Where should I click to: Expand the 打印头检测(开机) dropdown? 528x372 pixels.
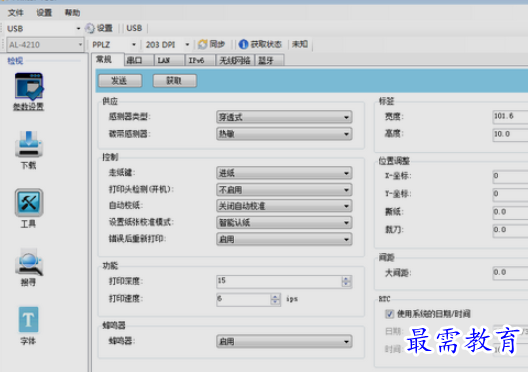coord(284,190)
